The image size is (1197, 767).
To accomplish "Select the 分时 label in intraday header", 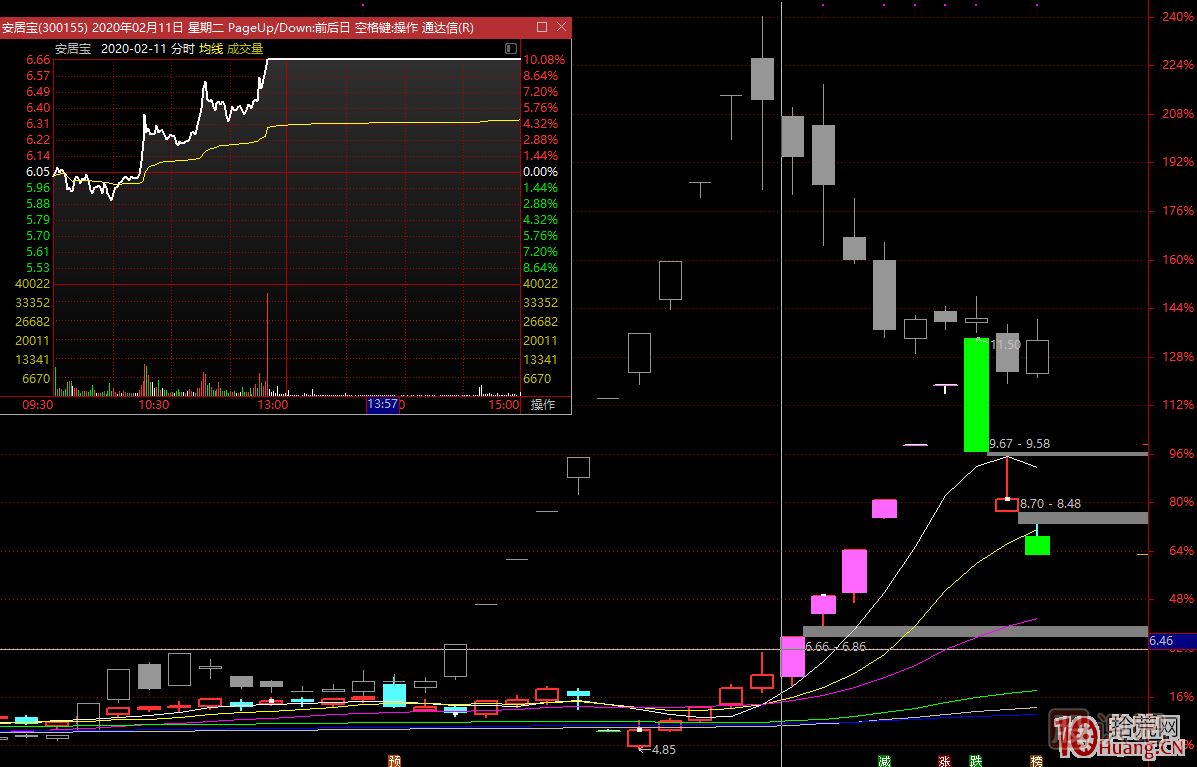I will pos(182,48).
